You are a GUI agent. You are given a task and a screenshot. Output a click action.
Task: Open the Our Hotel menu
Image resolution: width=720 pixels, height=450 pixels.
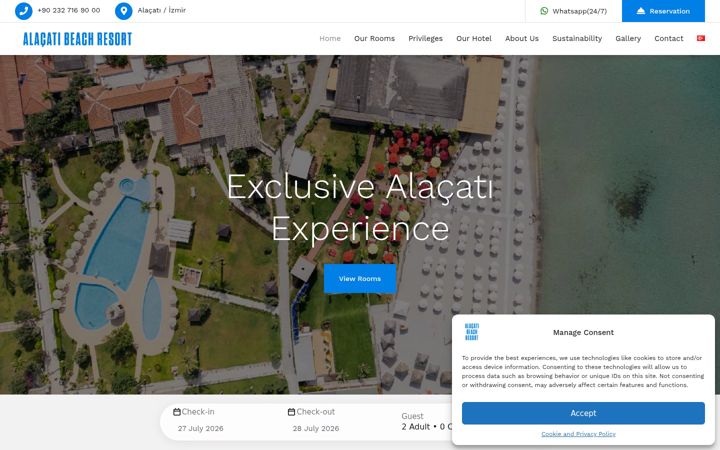(x=474, y=39)
